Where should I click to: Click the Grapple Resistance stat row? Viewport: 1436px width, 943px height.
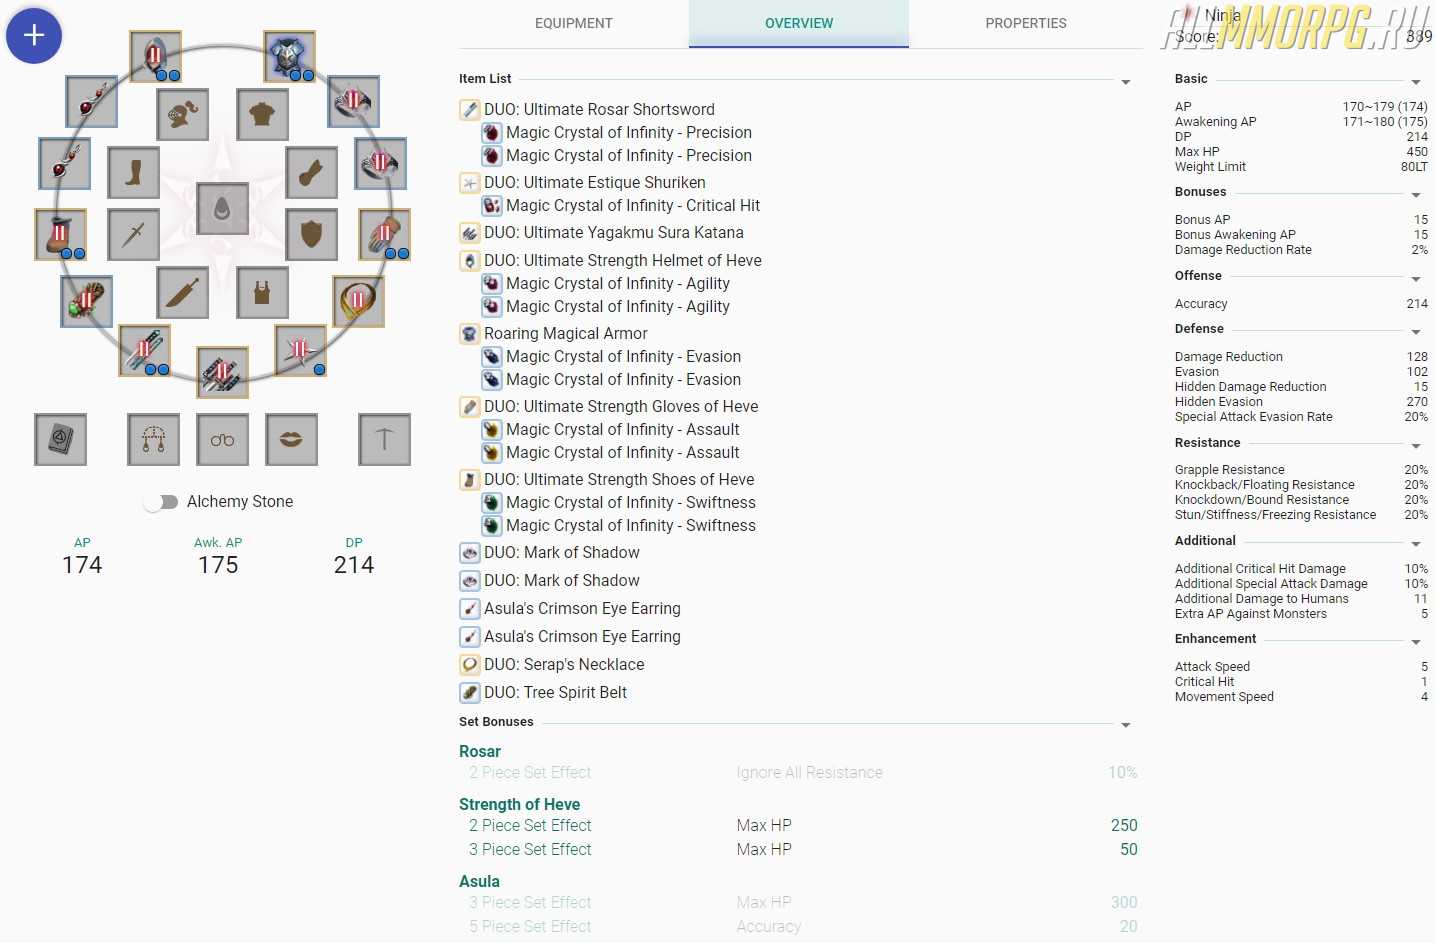tap(1301, 470)
